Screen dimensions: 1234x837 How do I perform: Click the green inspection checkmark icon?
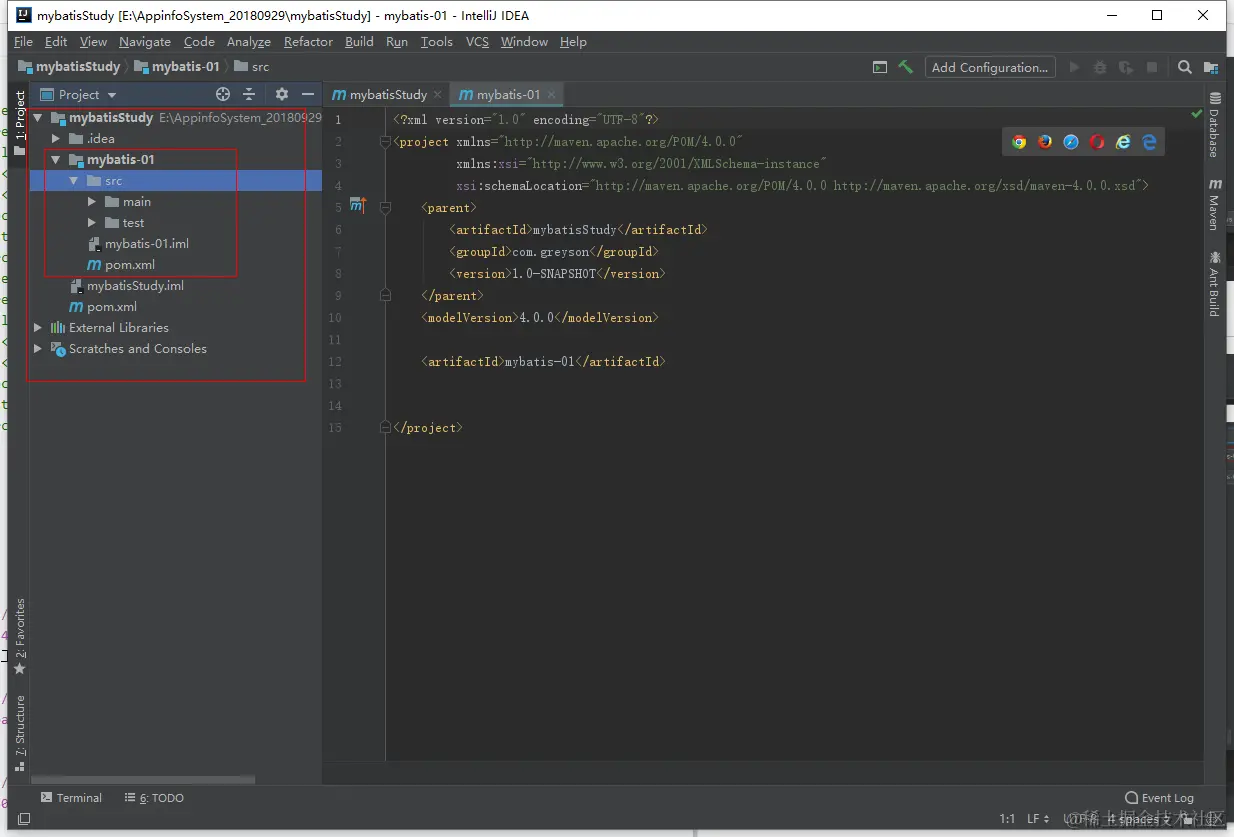tap(1197, 115)
